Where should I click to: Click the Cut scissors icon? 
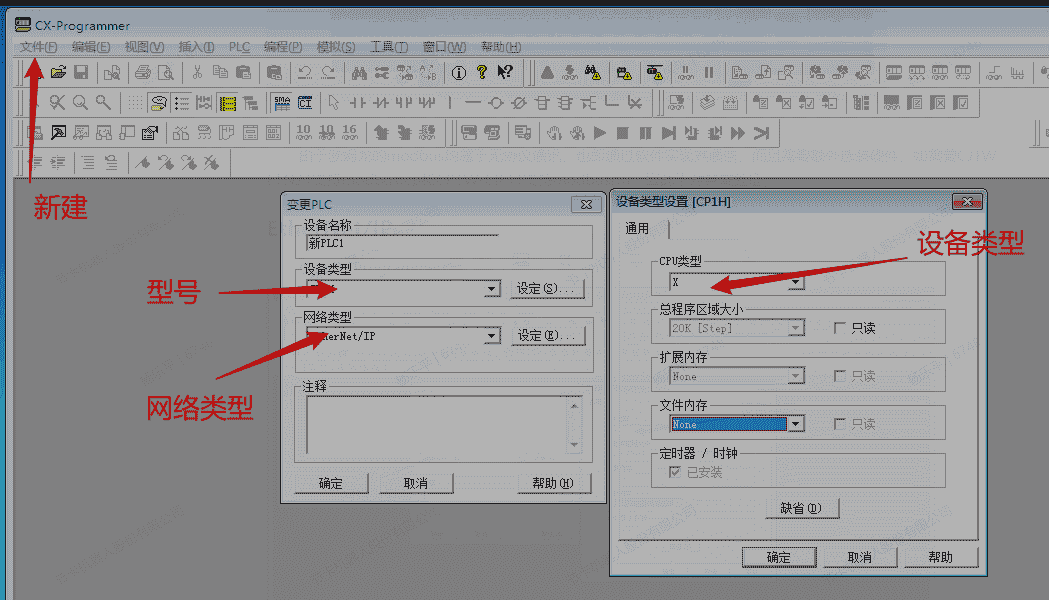pos(197,72)
